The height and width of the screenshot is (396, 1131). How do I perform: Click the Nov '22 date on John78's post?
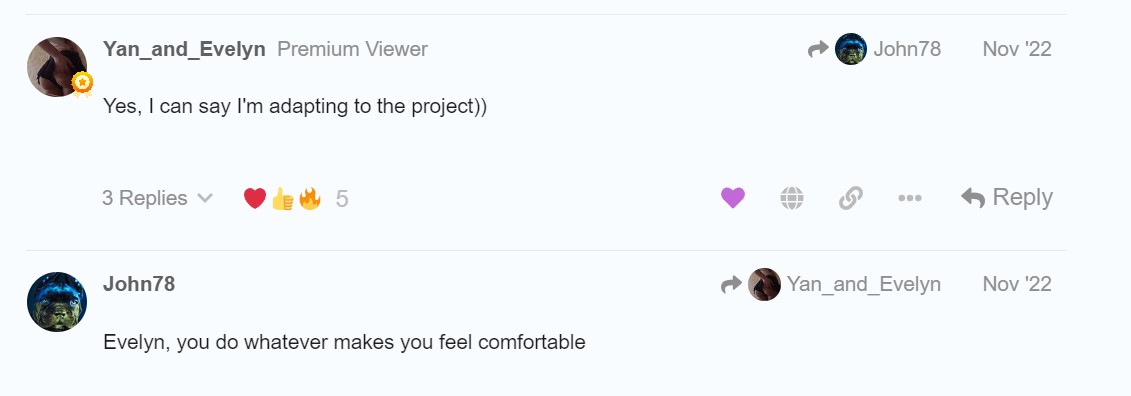[x=1017, y=284]
